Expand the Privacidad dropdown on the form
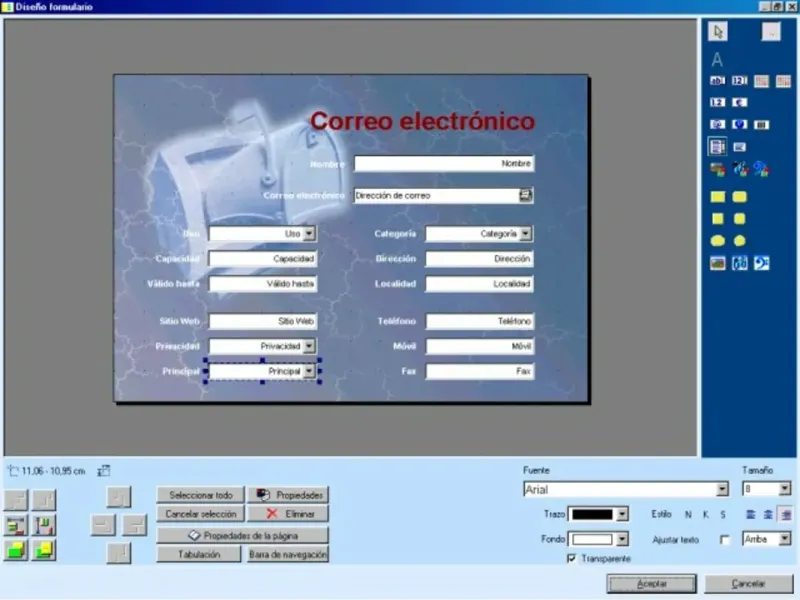The width and height of the screenshot is (800, 600). pos(309,346)
